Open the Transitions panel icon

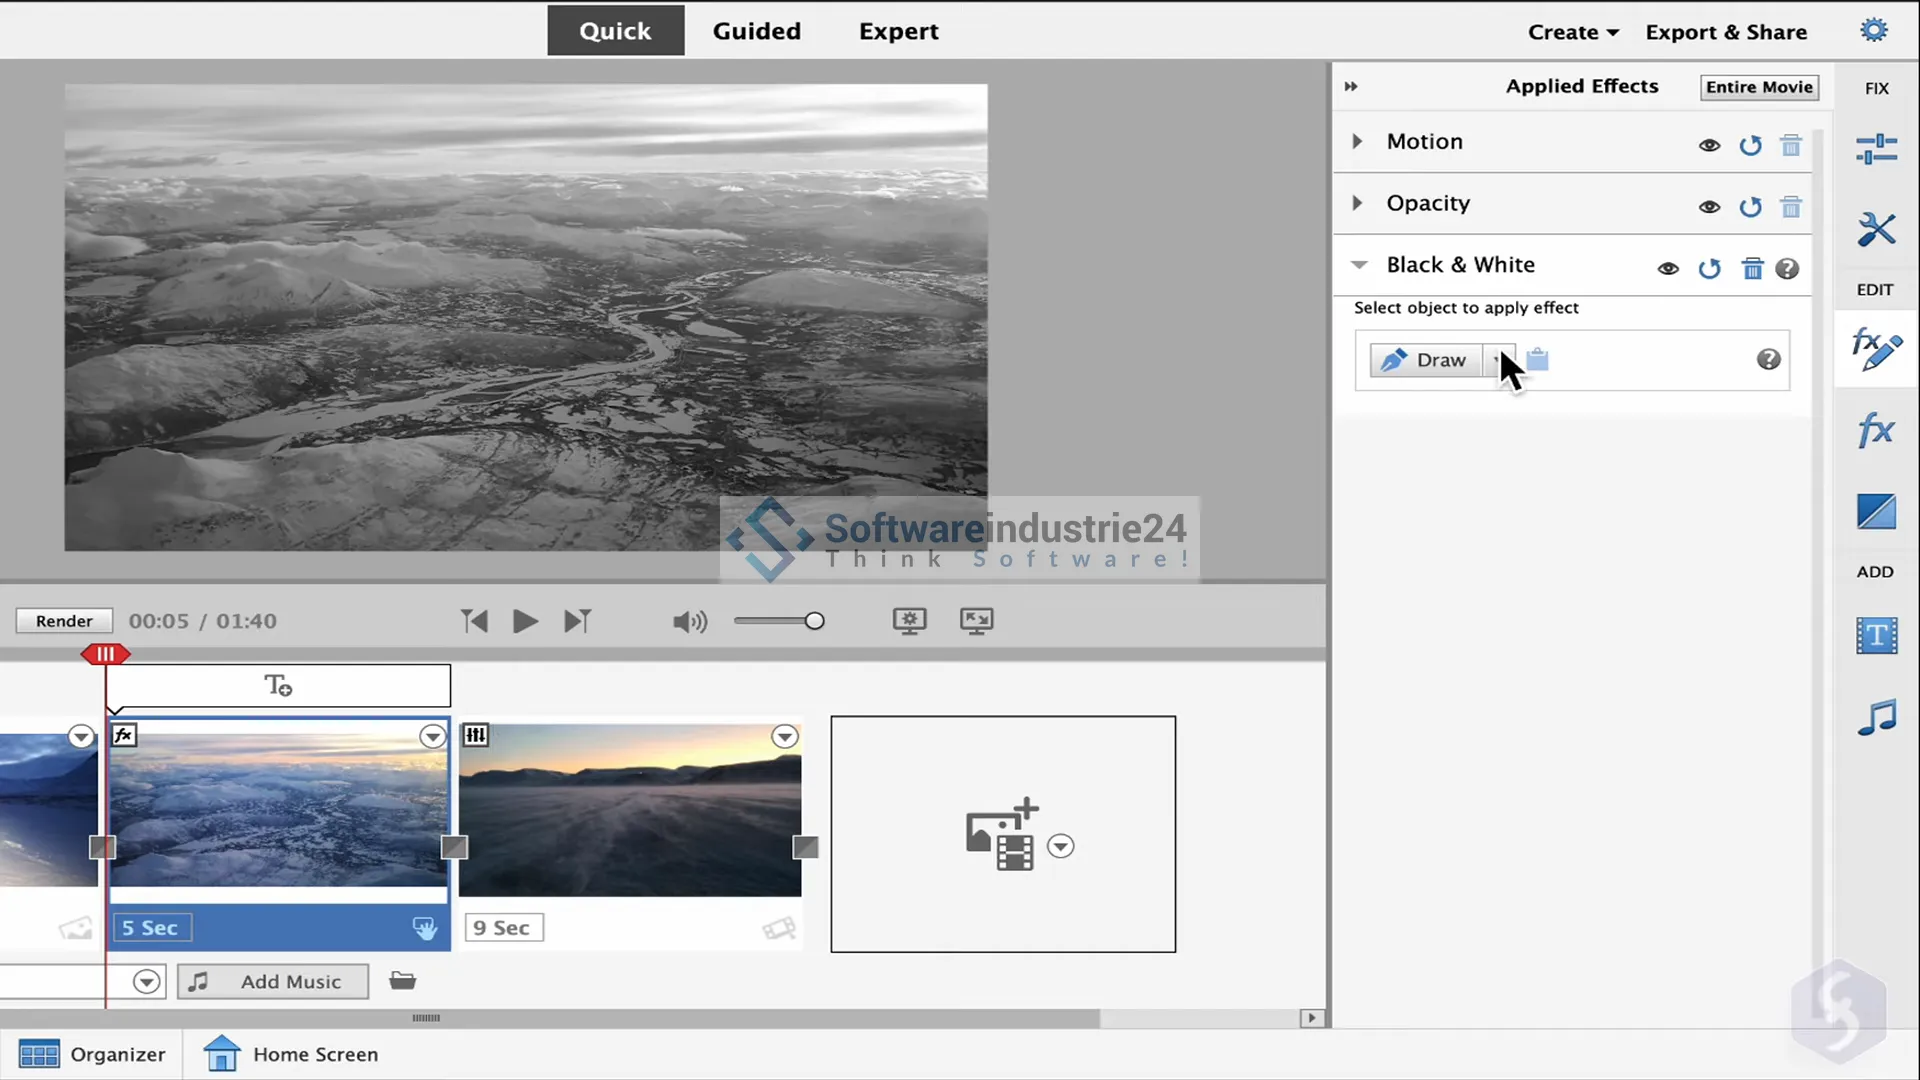click(1876, 512)
